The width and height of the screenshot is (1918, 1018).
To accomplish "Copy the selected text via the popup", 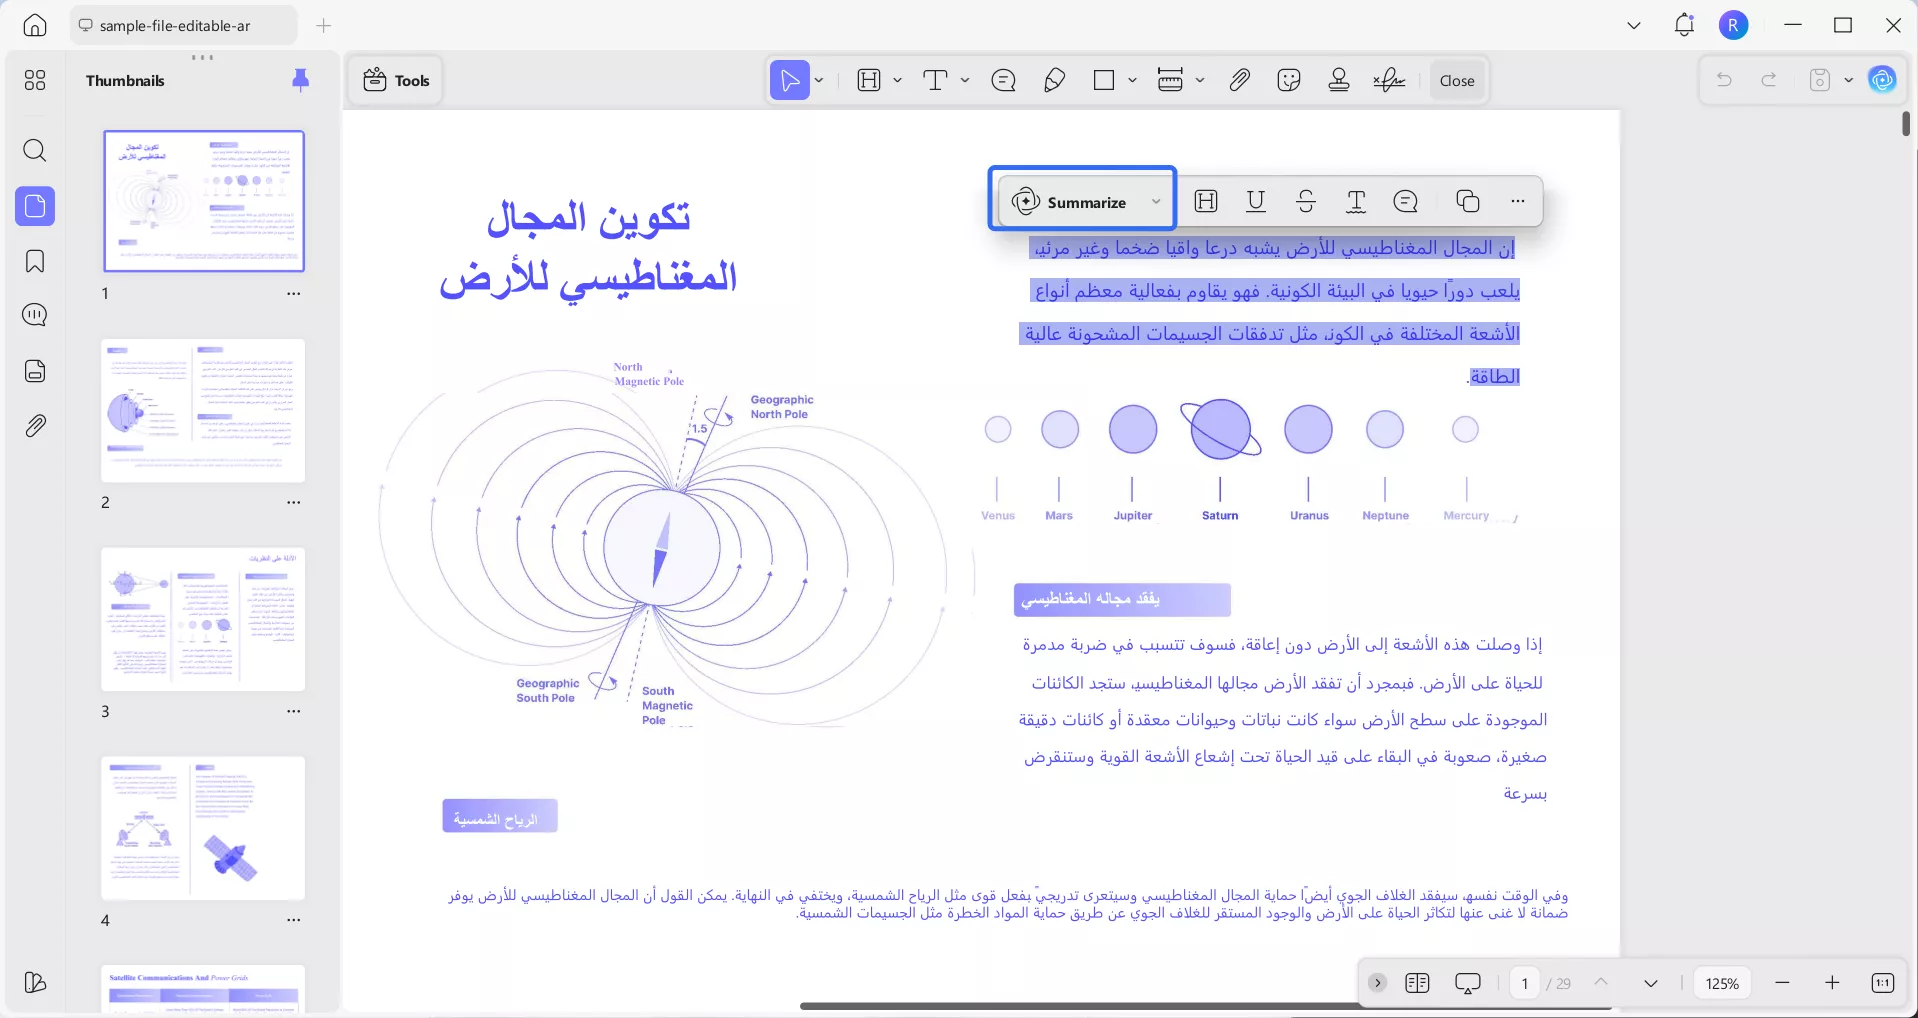I will [1467, 201].
